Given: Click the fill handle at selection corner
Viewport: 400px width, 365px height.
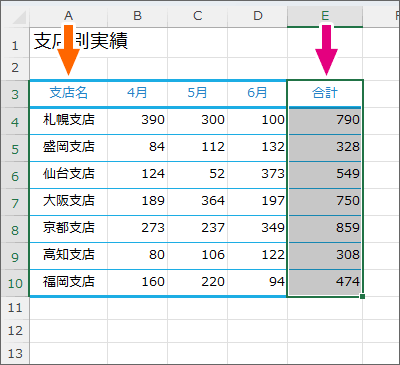Looking at the screenshot, I should click(362, 296).
